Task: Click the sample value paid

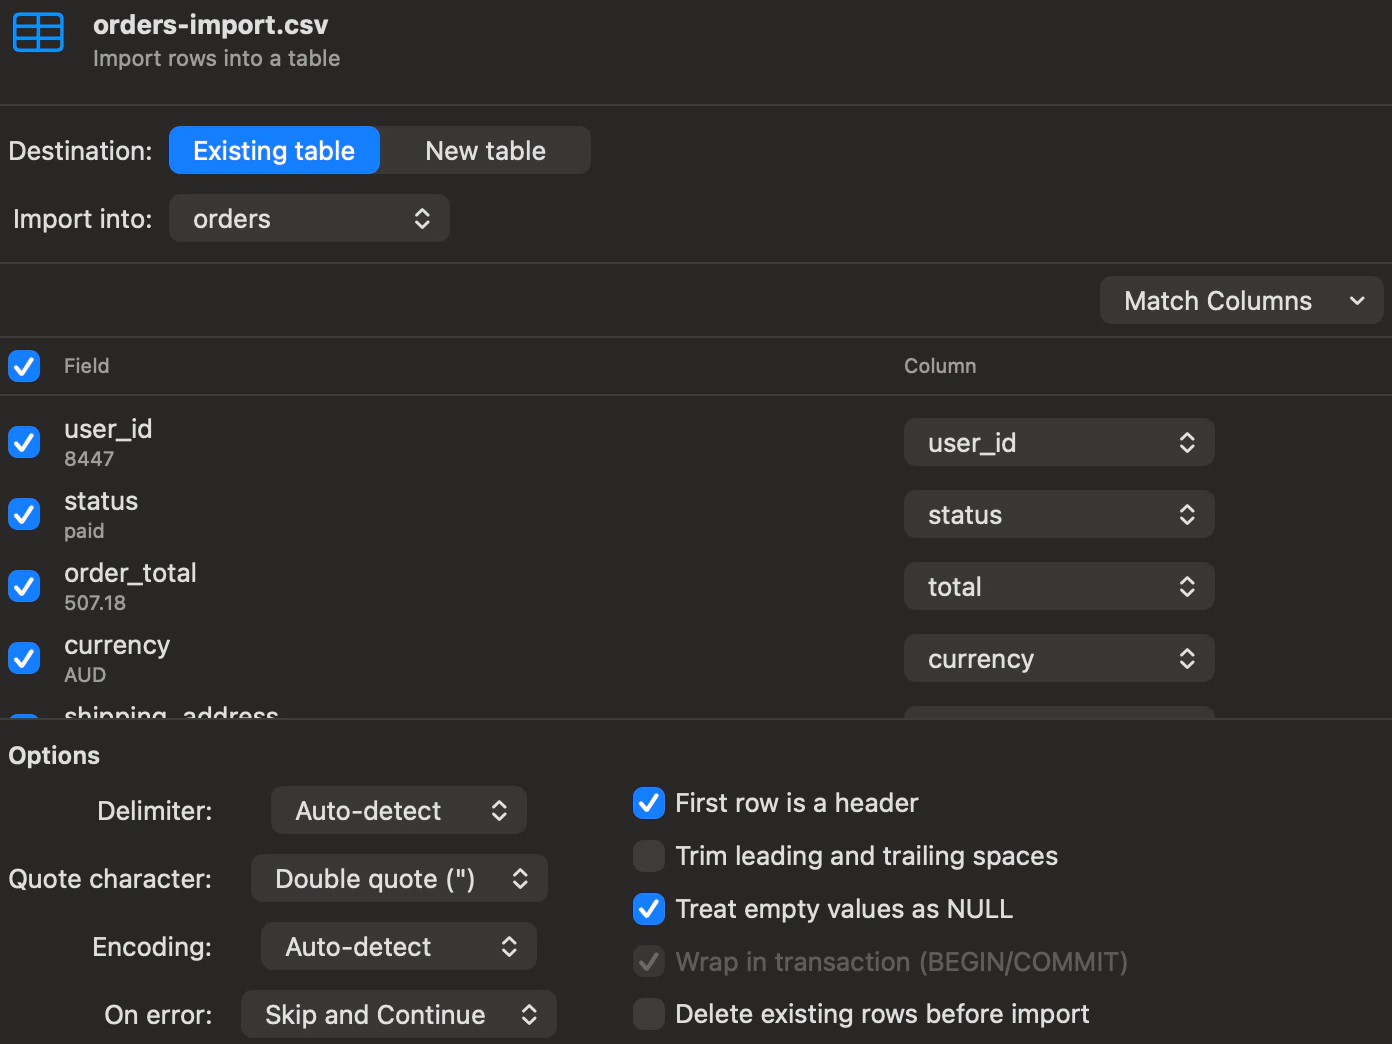Action: [84, 531]
